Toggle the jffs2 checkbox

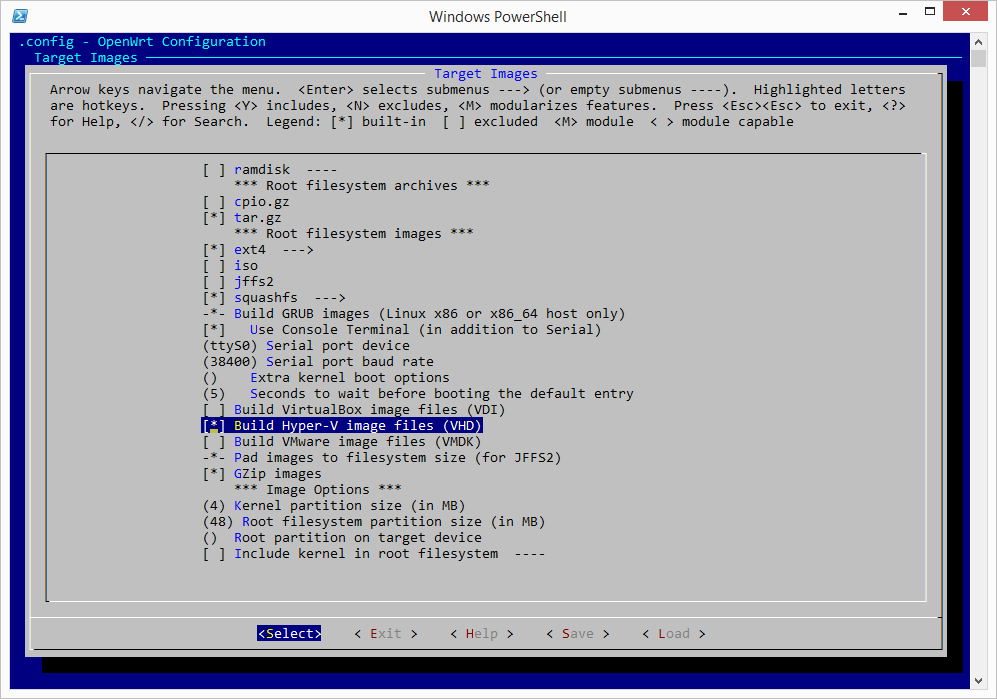(x=214, y=282)
